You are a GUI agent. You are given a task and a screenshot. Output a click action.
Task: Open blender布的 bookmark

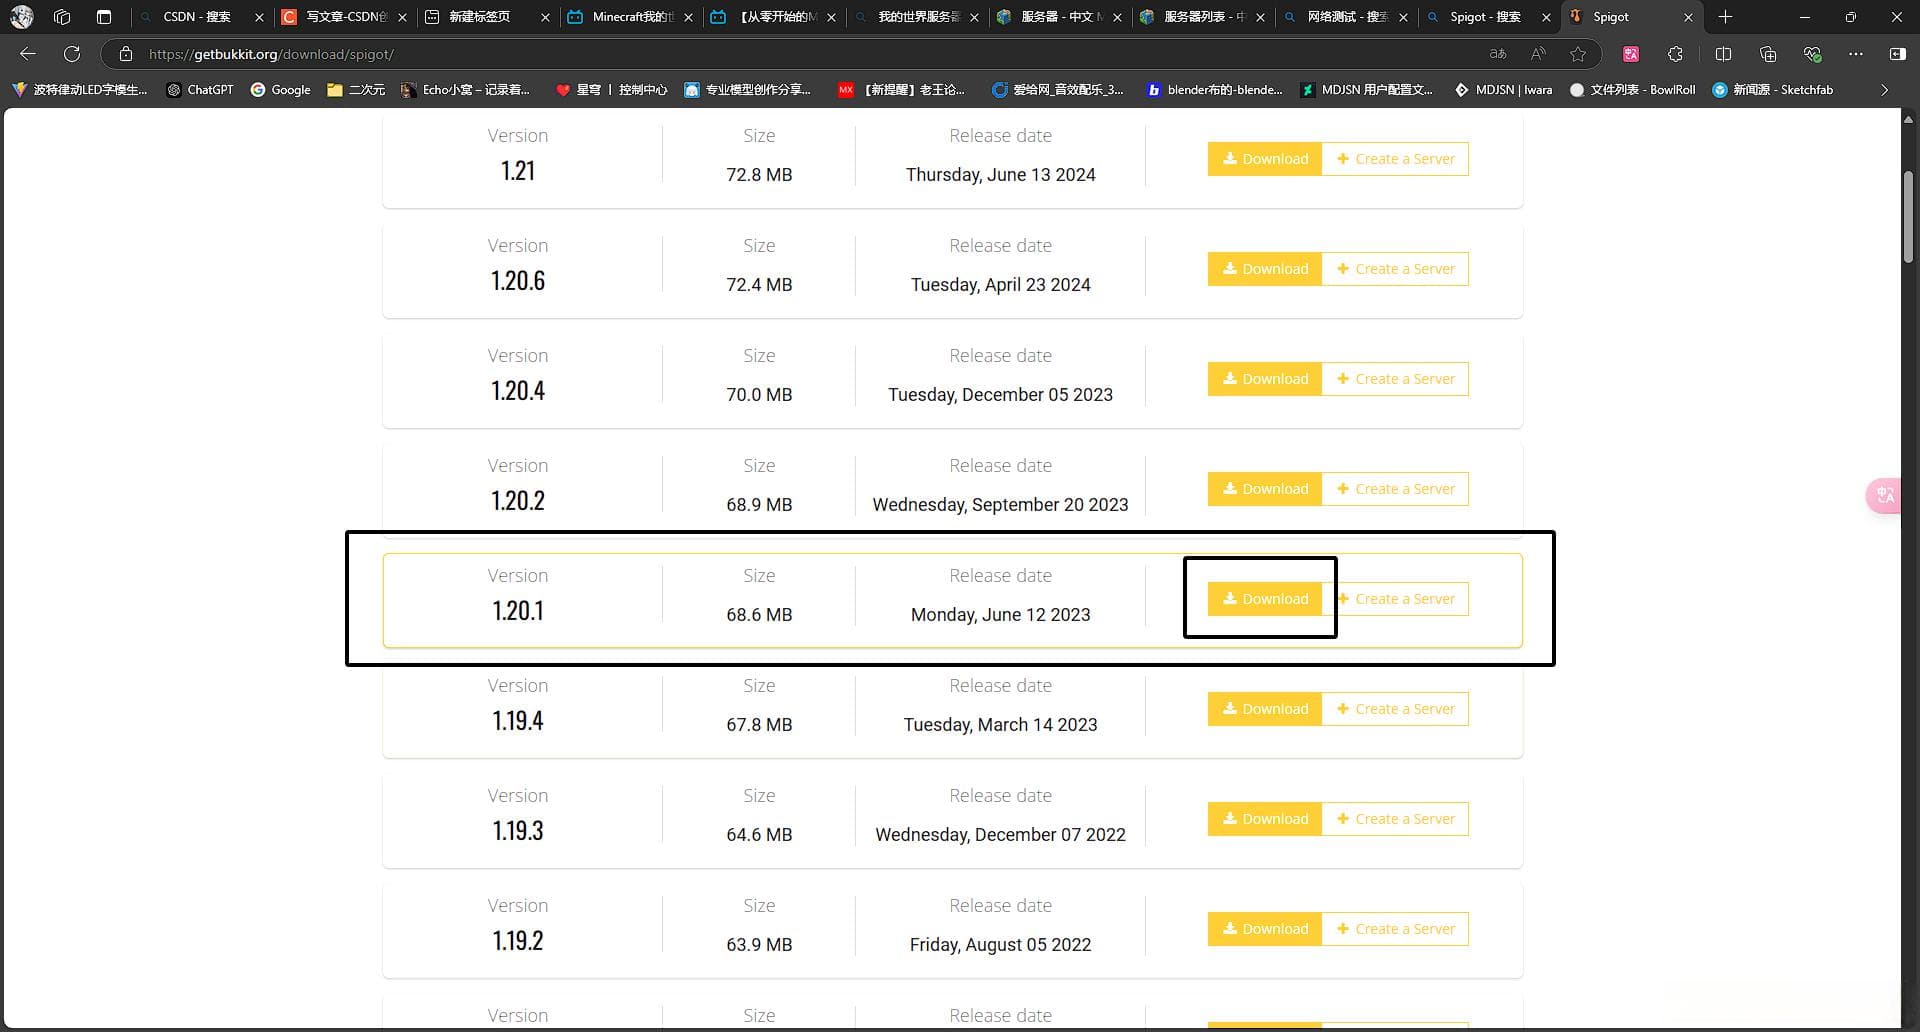click(1214, 90)
